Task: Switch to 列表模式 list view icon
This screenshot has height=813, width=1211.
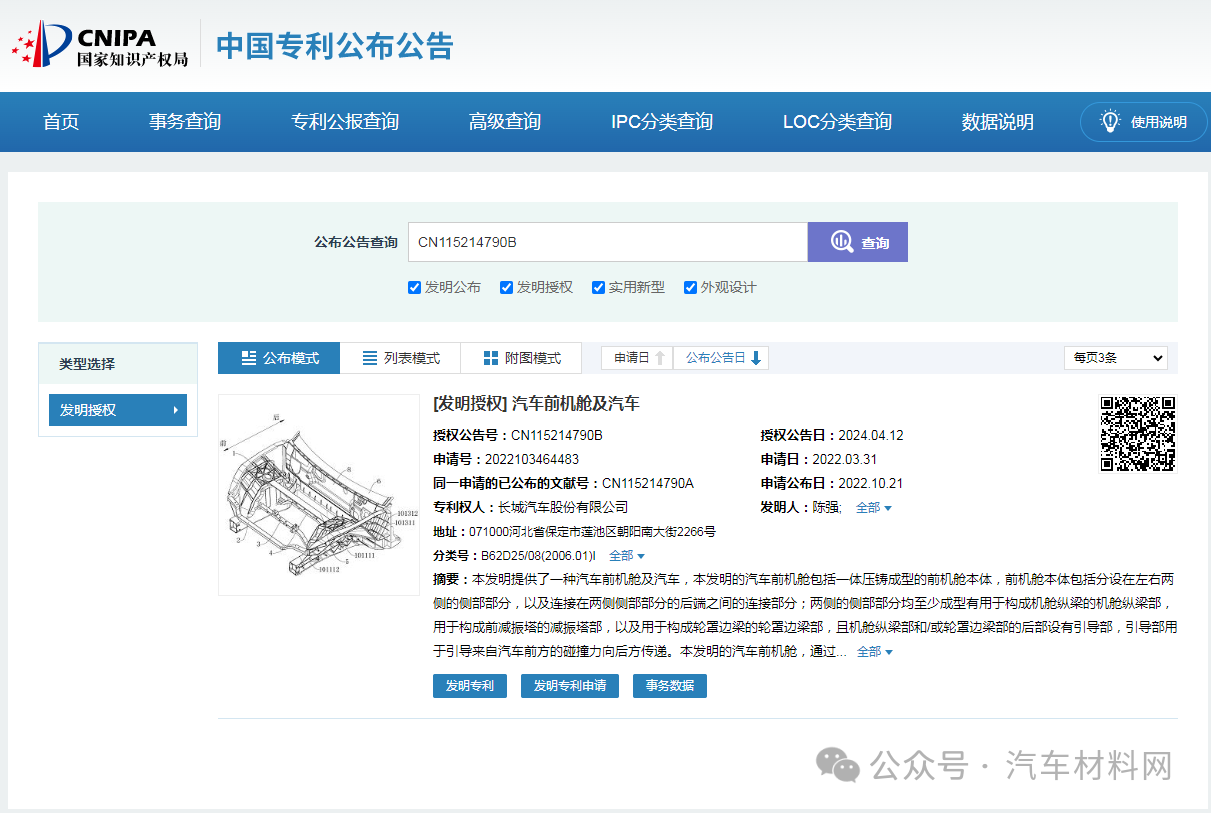Action: pos(370,358)
